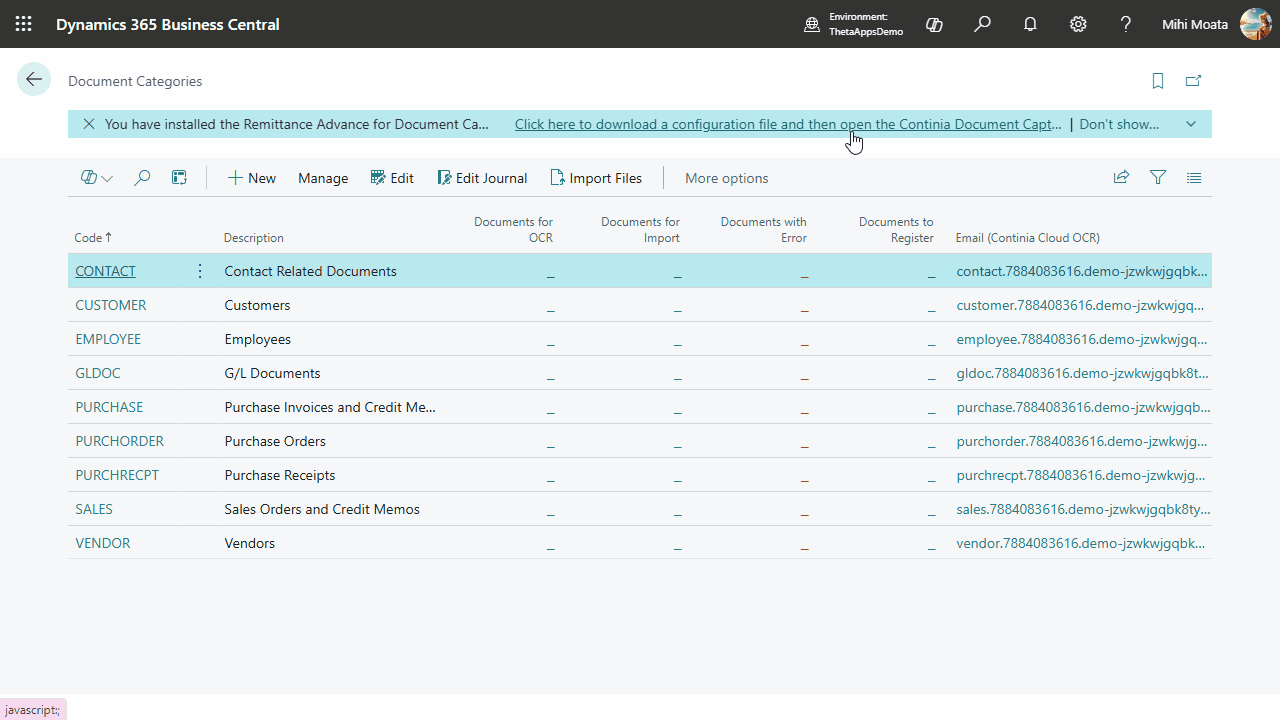This screenshot has height=720, width=1280.
Task: Sort by the Description column header
Action: [254, 238]
